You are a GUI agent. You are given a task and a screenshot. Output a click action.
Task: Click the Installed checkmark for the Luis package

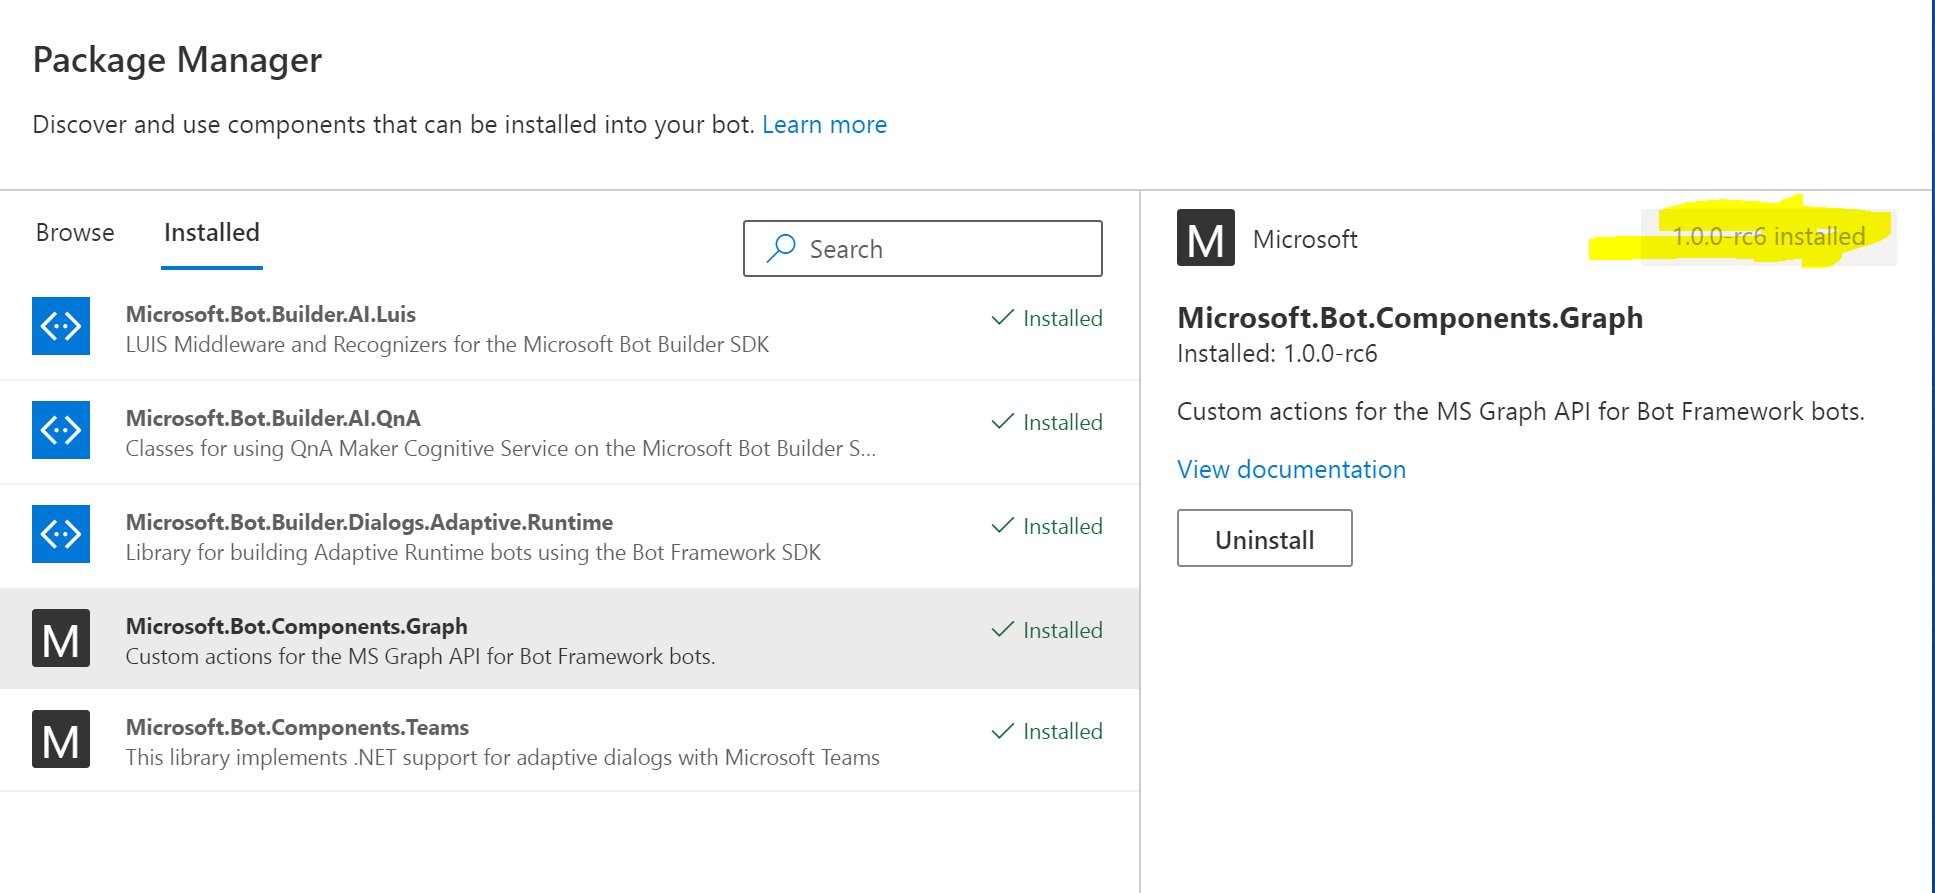click(1002, 318)
